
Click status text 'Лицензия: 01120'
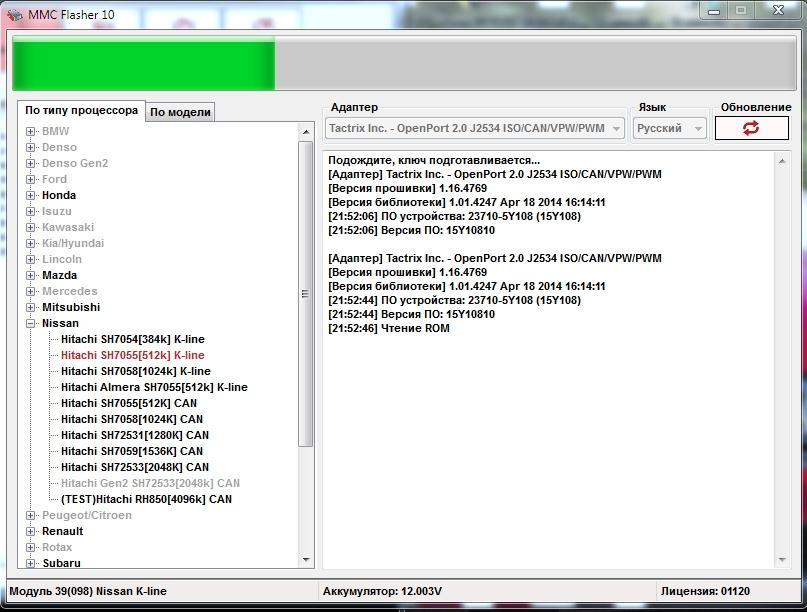click(705, 591)
